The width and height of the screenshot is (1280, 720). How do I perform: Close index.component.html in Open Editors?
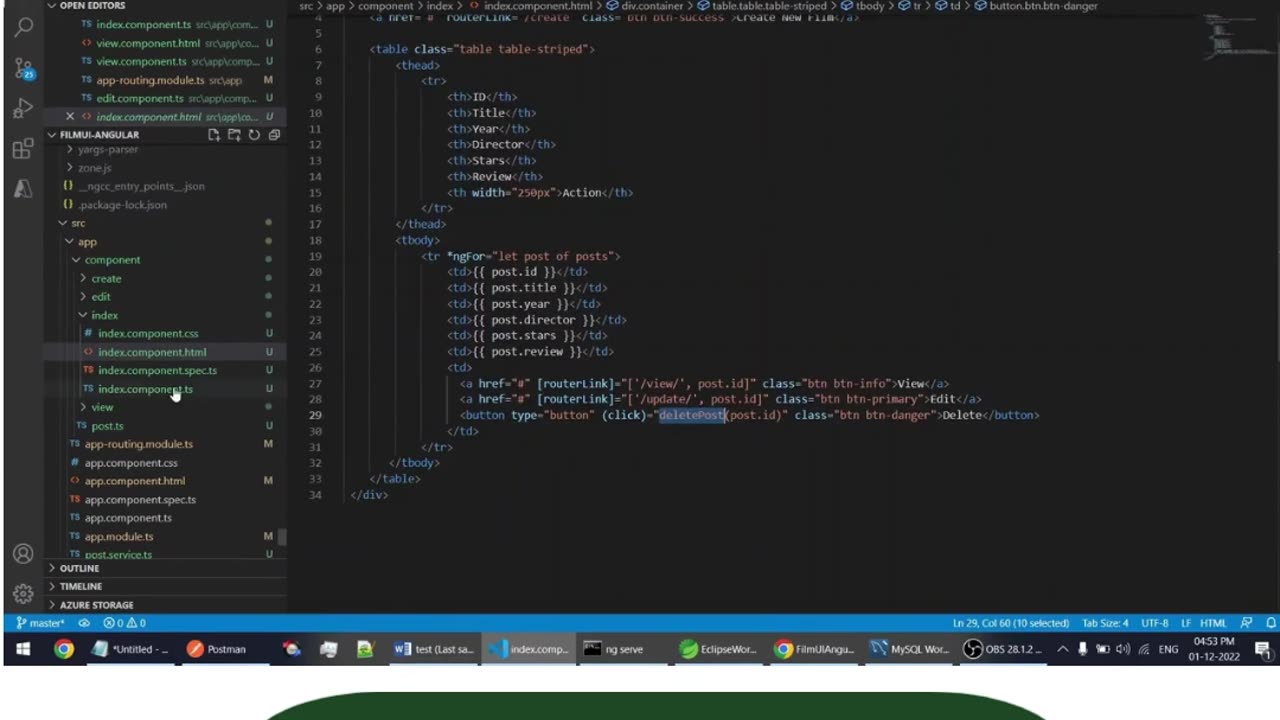(70, 117)
